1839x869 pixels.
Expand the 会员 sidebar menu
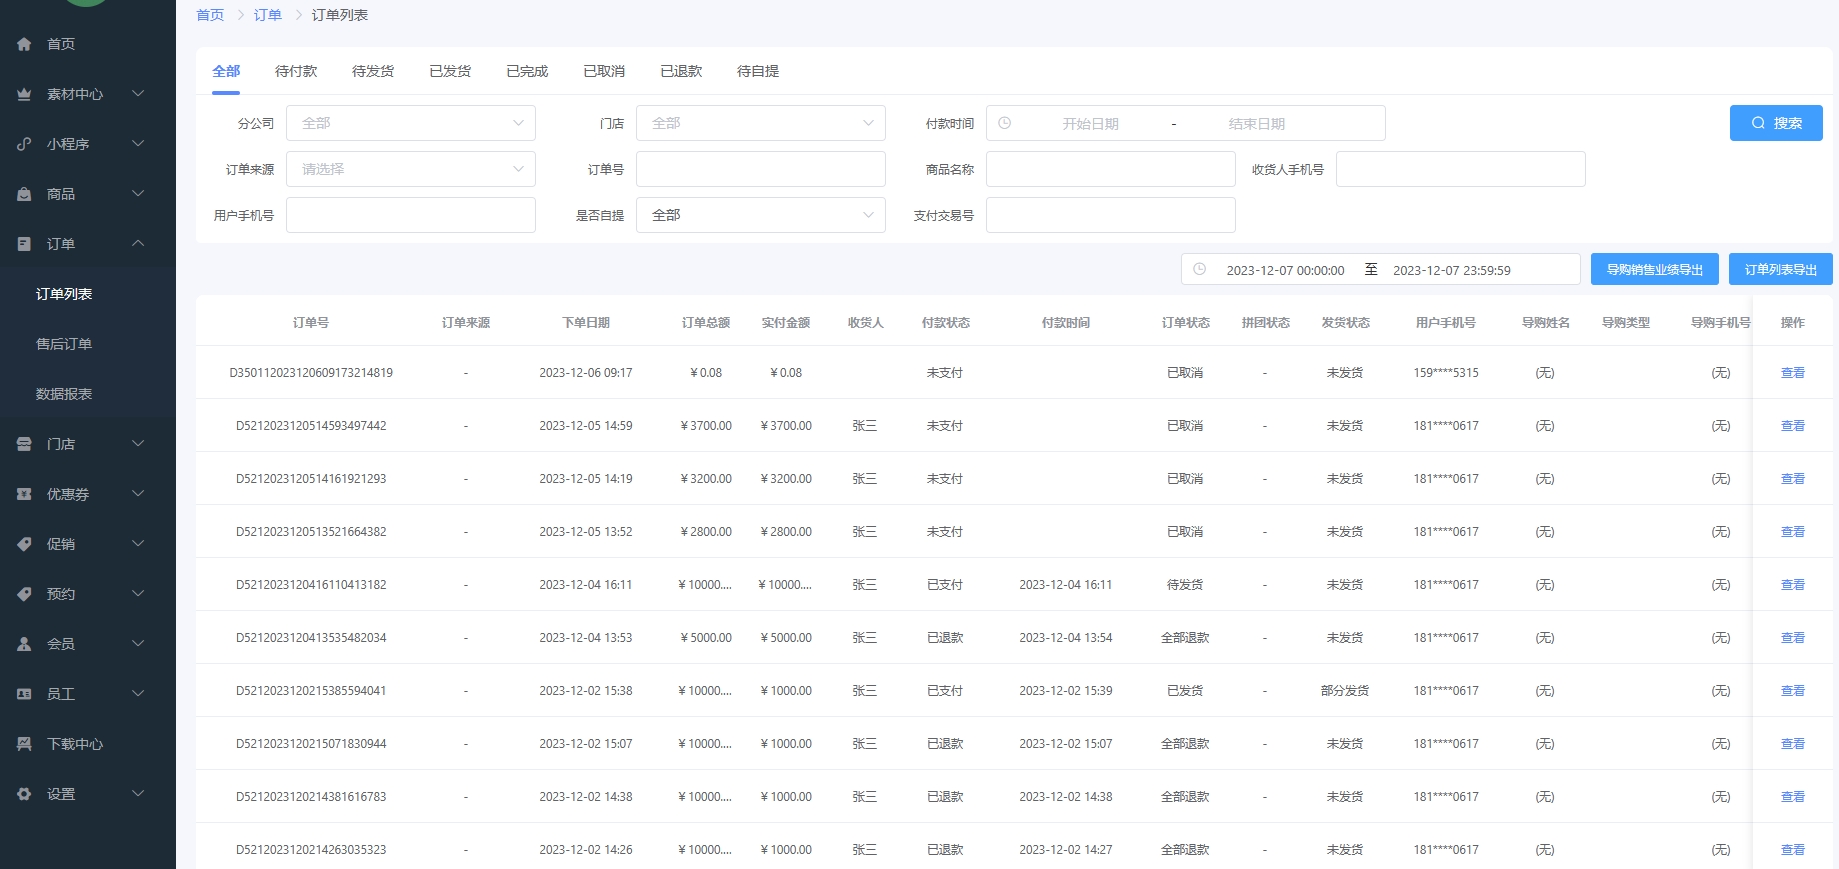(x=138, y=644)
